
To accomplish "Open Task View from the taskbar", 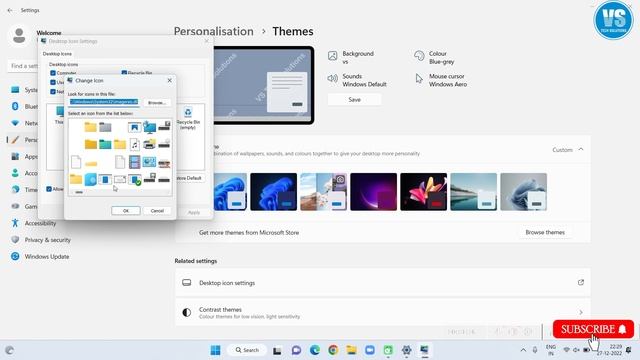I will pos(277,350).
